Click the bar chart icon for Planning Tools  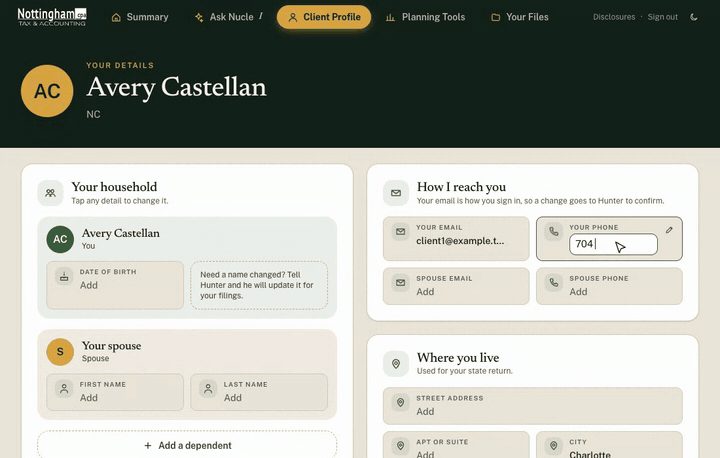coord(390,17)
